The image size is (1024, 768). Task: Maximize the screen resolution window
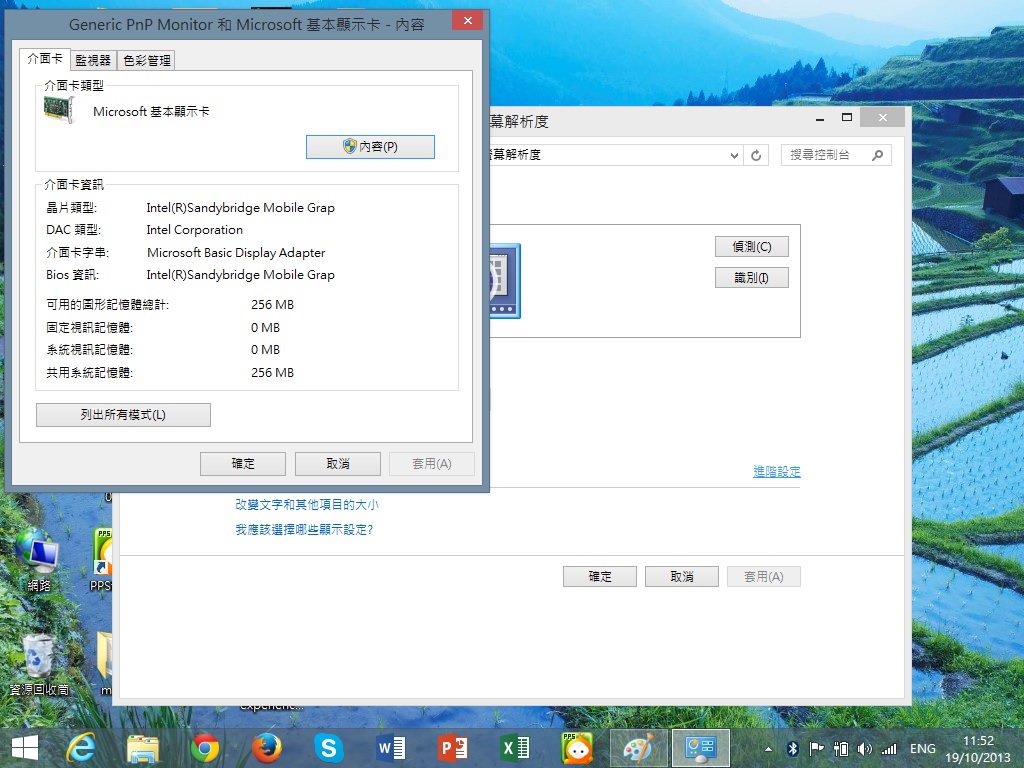(847, 118)
